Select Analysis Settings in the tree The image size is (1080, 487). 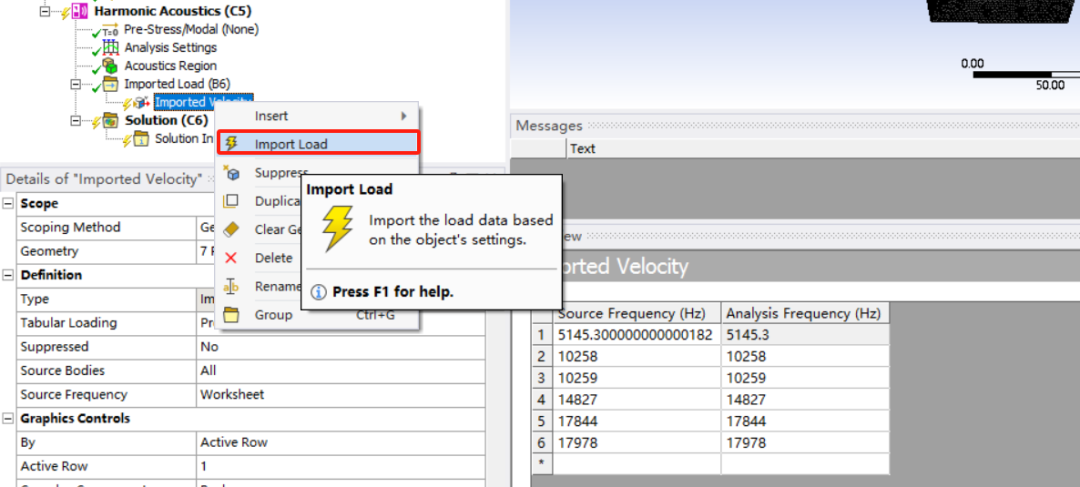click(170, 48)
